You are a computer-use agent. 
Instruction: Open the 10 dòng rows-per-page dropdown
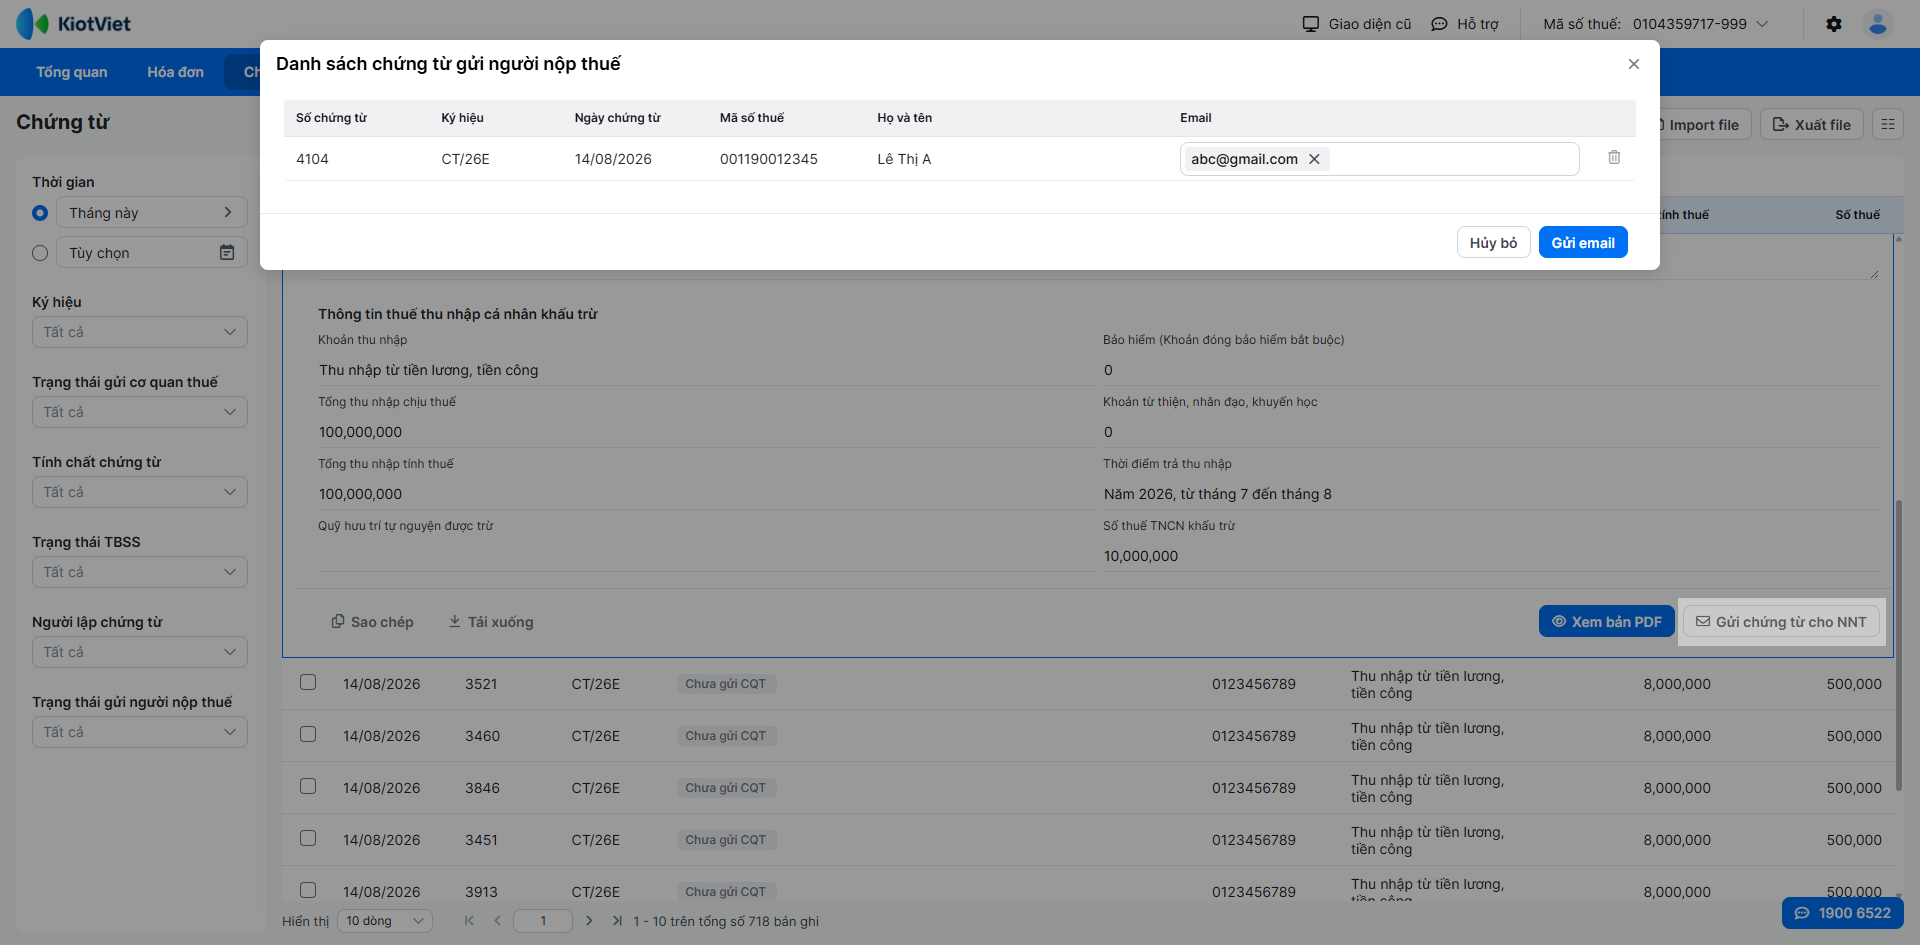click(385, 921)
